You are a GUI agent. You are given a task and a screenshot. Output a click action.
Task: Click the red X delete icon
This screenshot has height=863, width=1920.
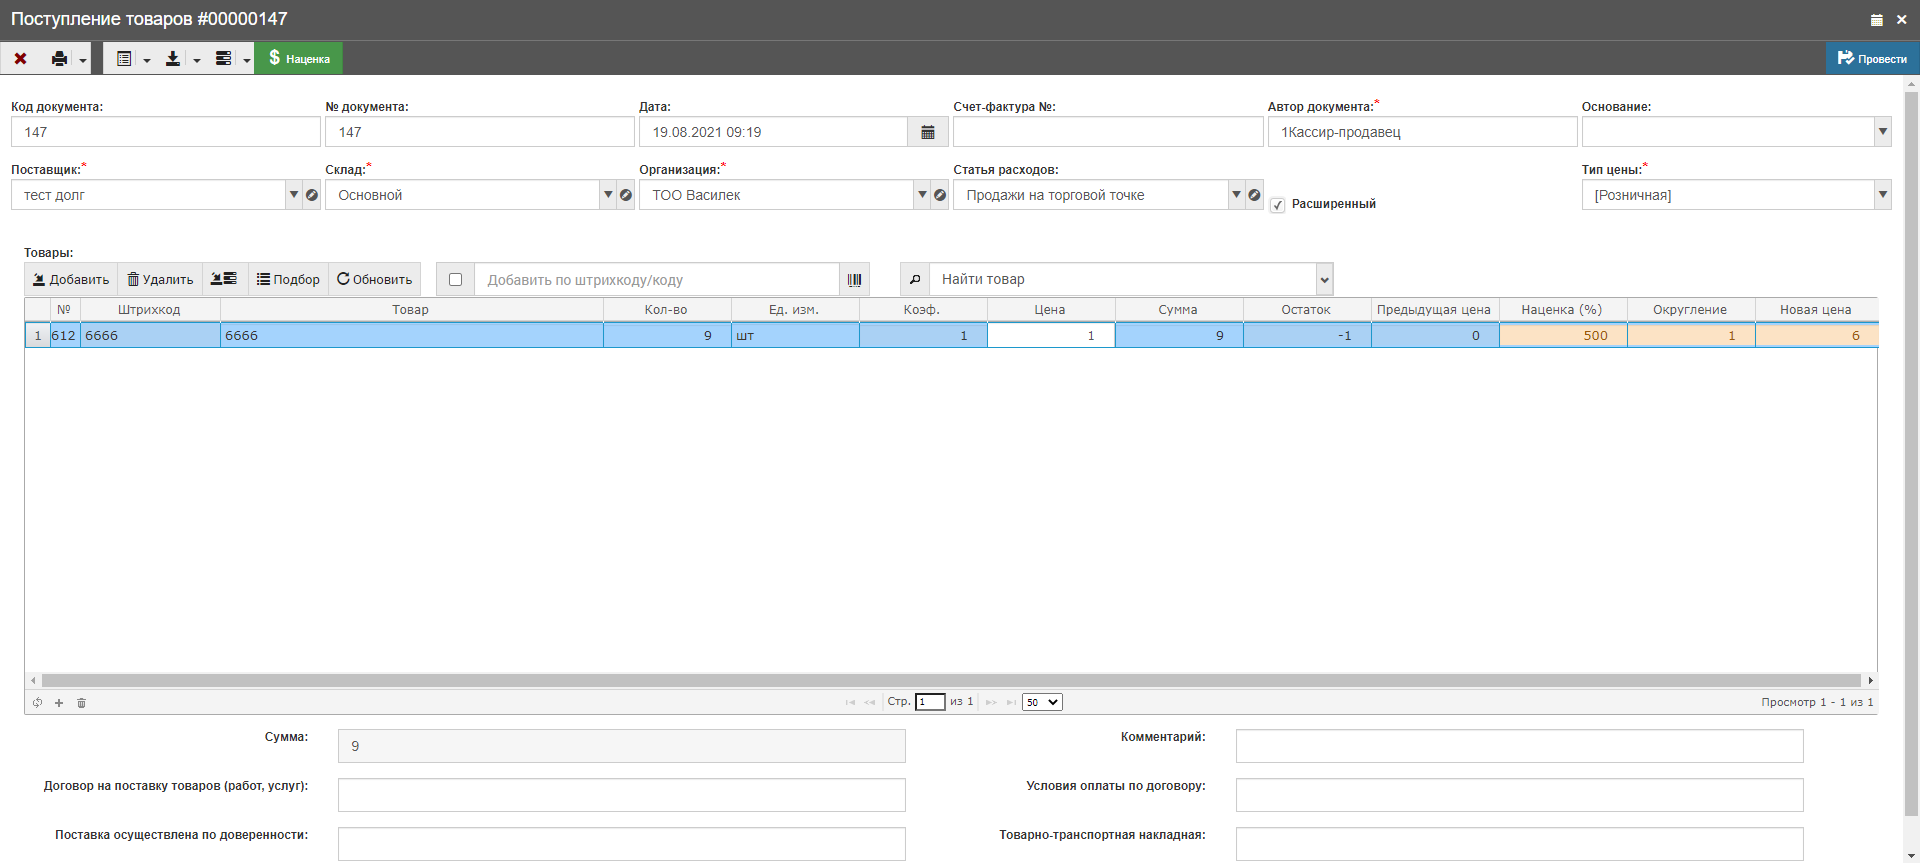(20, 59)
